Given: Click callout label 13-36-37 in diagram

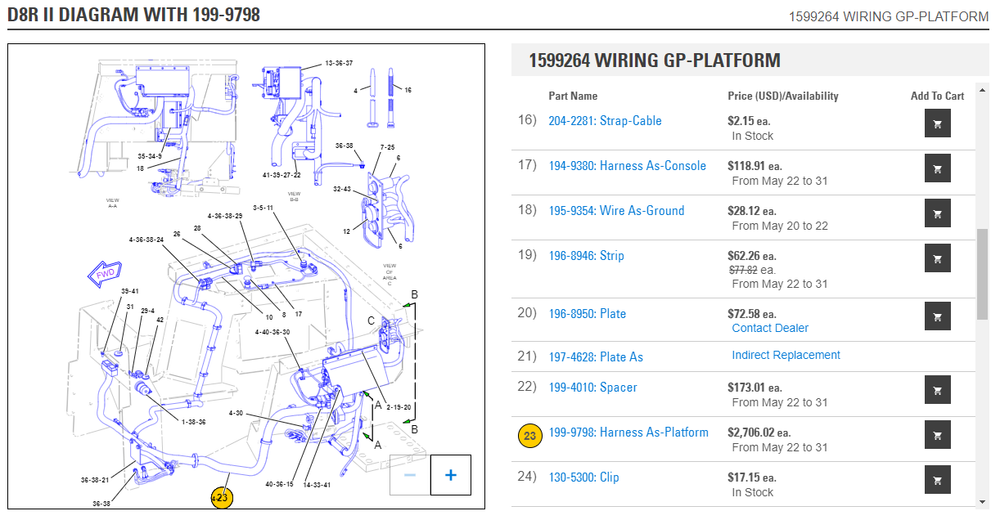Looking at the screenshot, I should tap(339, 63).
